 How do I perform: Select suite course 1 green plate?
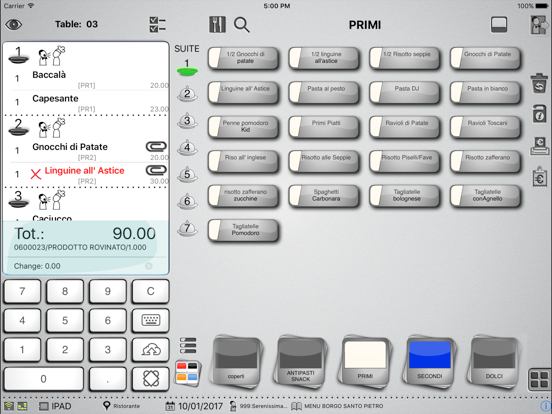coord(187,68)
